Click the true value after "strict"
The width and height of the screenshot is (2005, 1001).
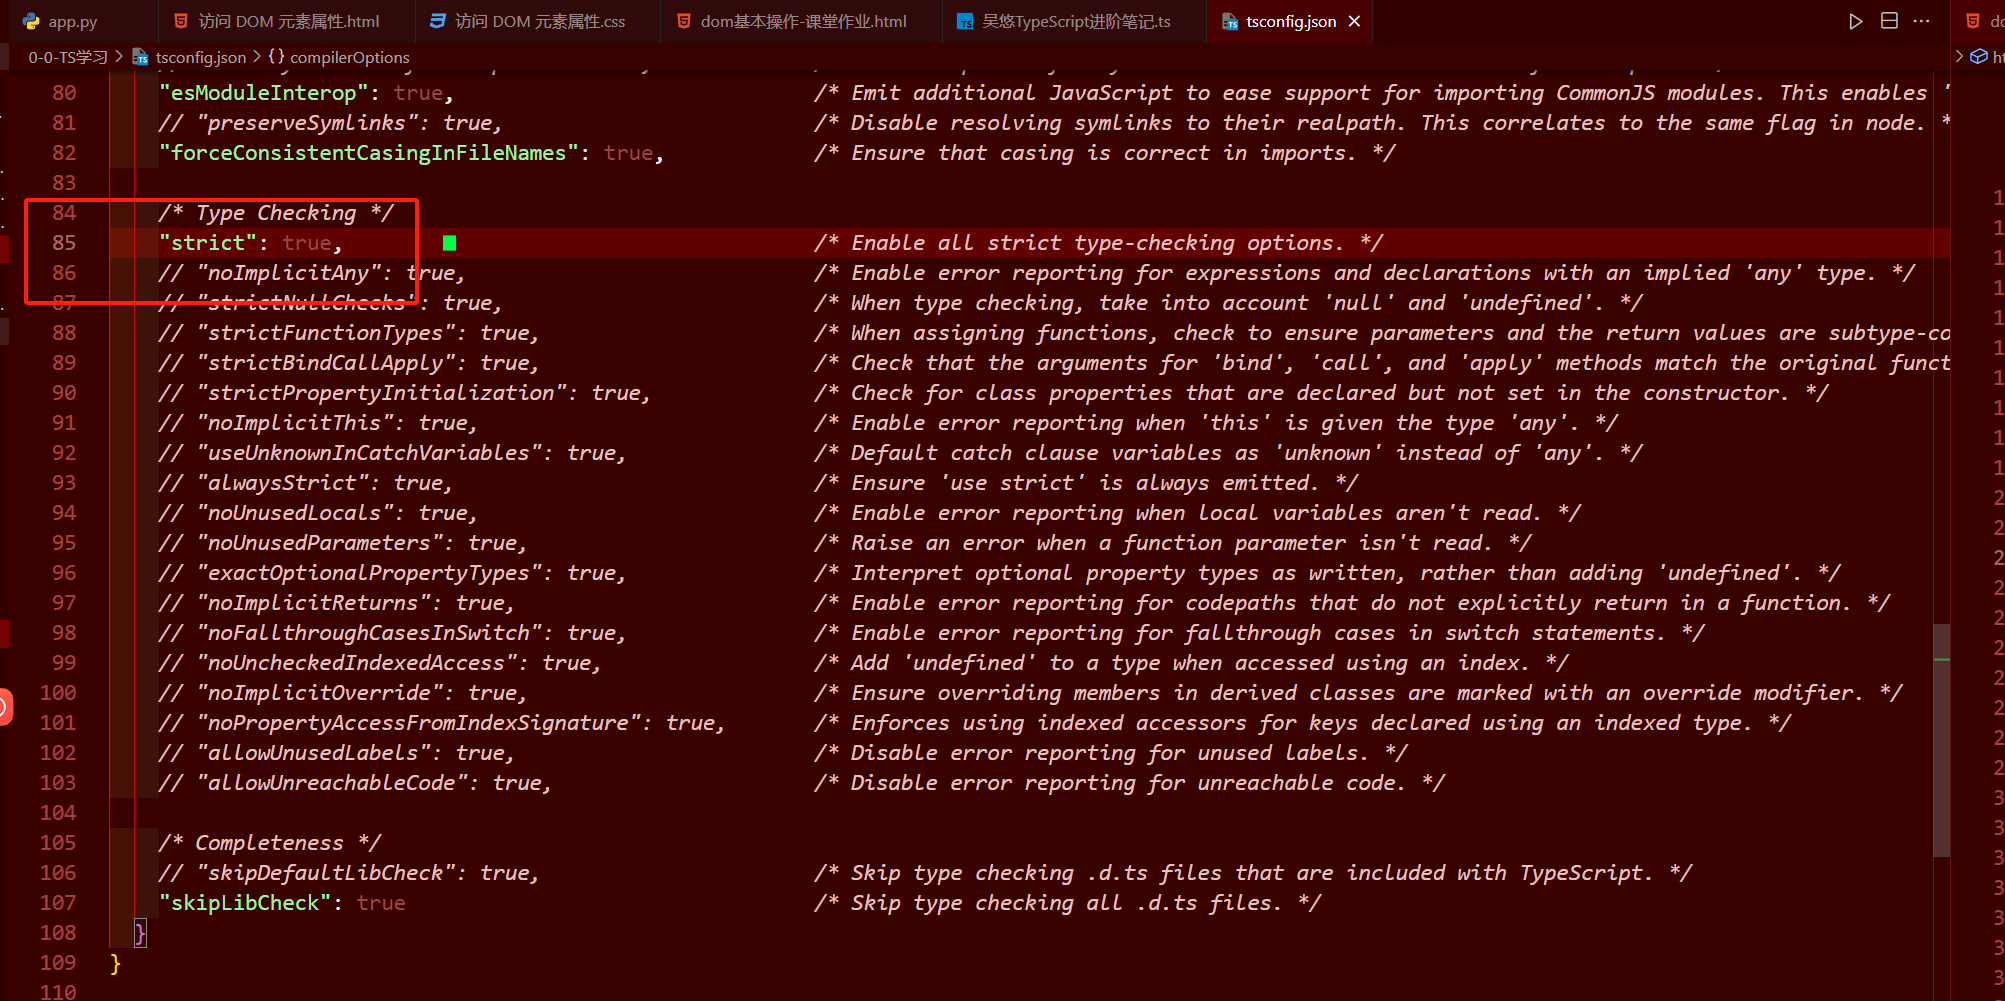307,243
